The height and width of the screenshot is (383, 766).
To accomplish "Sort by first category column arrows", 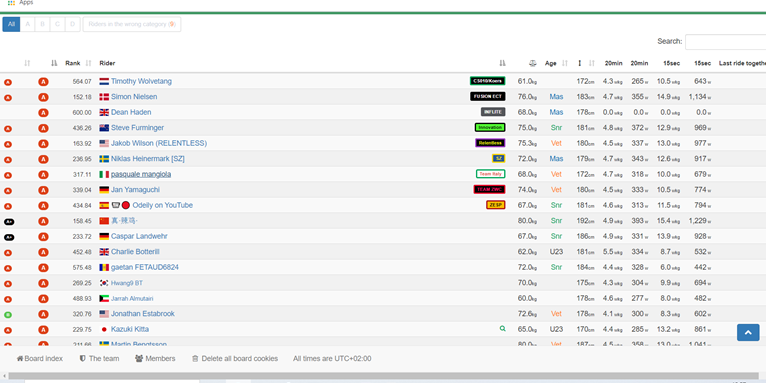I will [x=27, y=63].
